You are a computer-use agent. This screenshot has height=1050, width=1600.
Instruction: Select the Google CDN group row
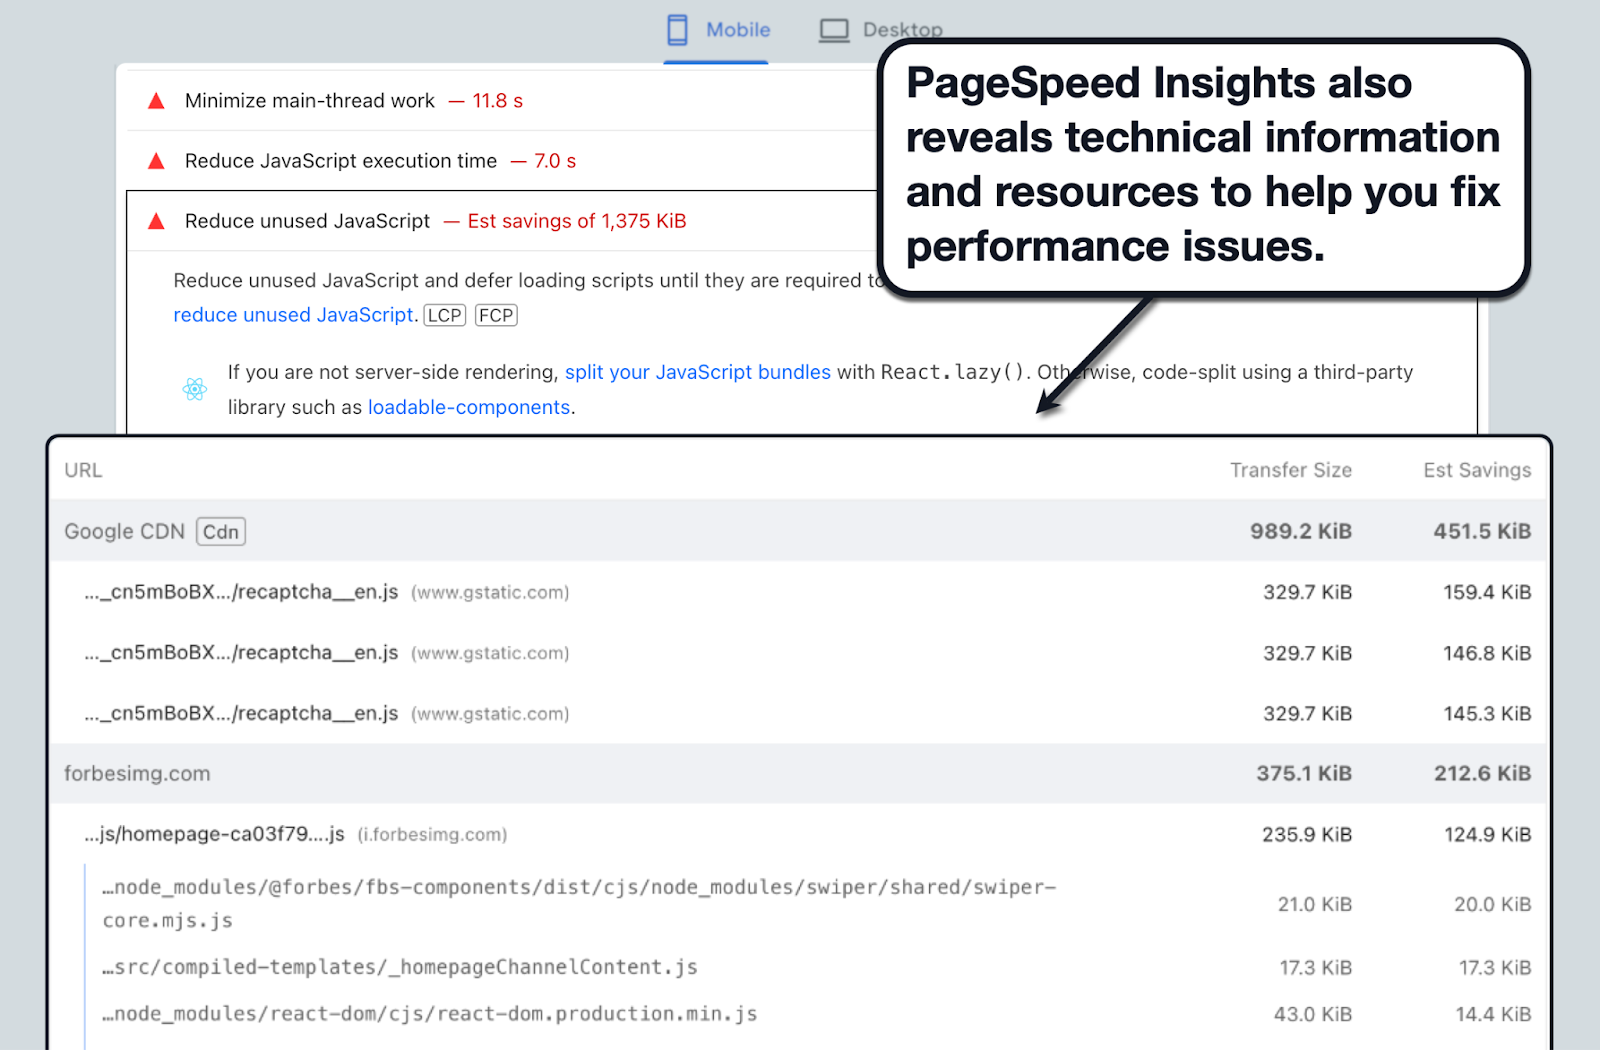click(x=798, y=531)
